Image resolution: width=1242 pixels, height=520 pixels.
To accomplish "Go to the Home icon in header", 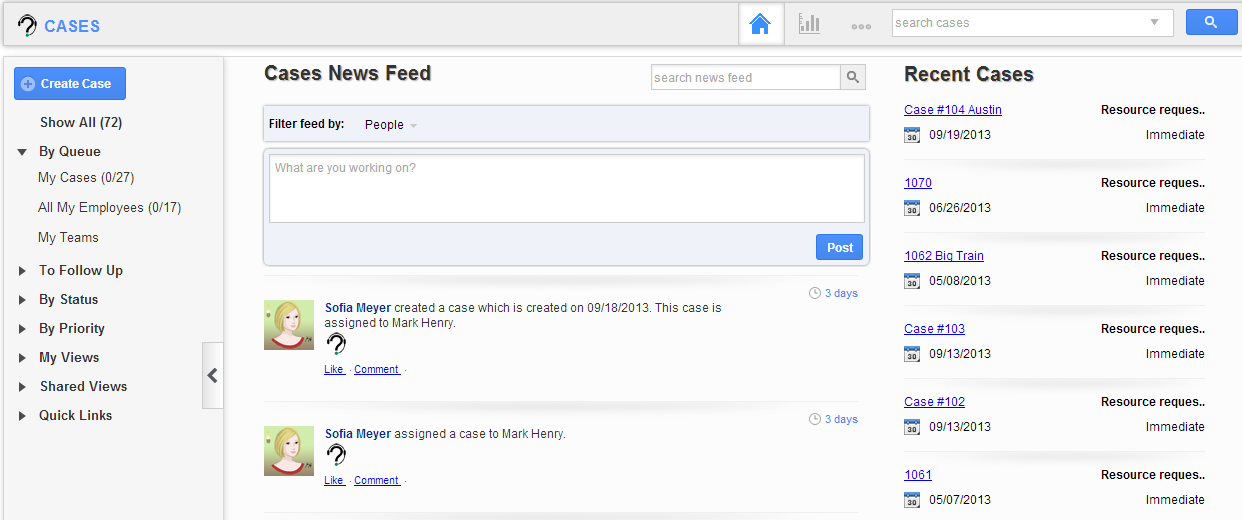I will pos(760,24).
